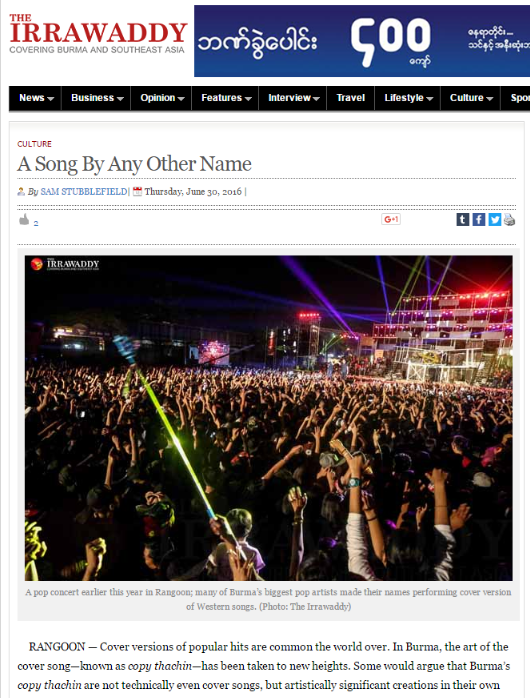Click the thumbs-up like icon

tap(24, 219)
